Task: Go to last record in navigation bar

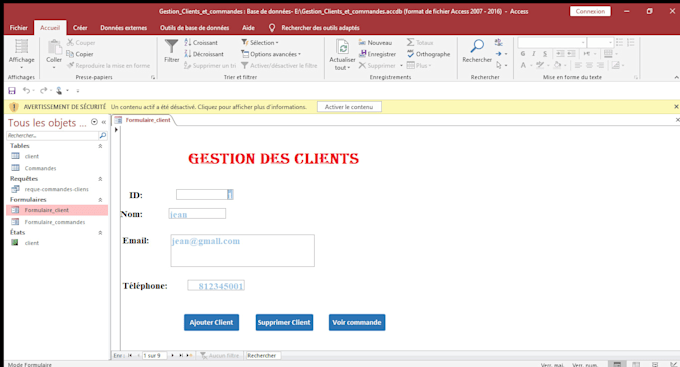Action: tap(181, 355)
